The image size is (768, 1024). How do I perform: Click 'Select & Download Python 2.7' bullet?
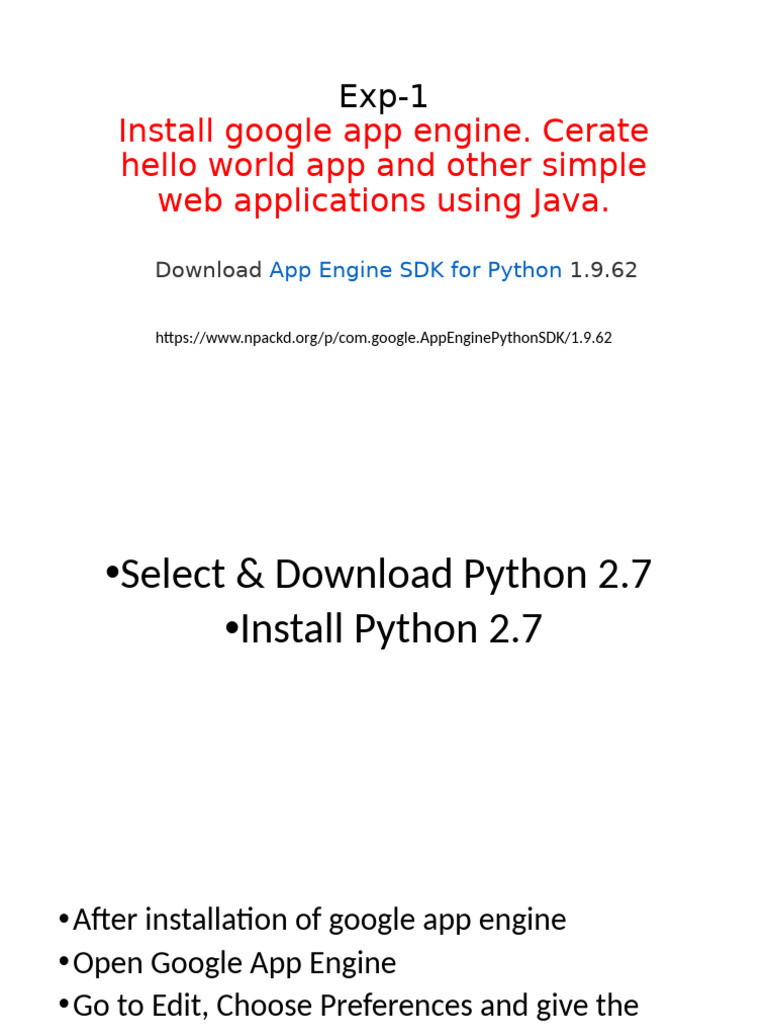[x=379, y=574]
